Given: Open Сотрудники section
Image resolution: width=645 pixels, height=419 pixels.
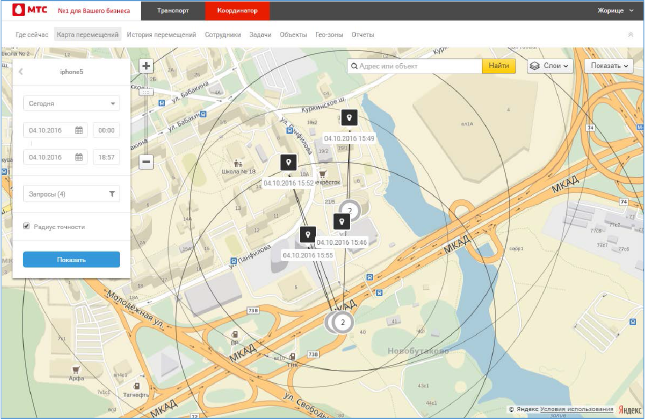Looking at the screenshot, I should (x=223, y=35).
